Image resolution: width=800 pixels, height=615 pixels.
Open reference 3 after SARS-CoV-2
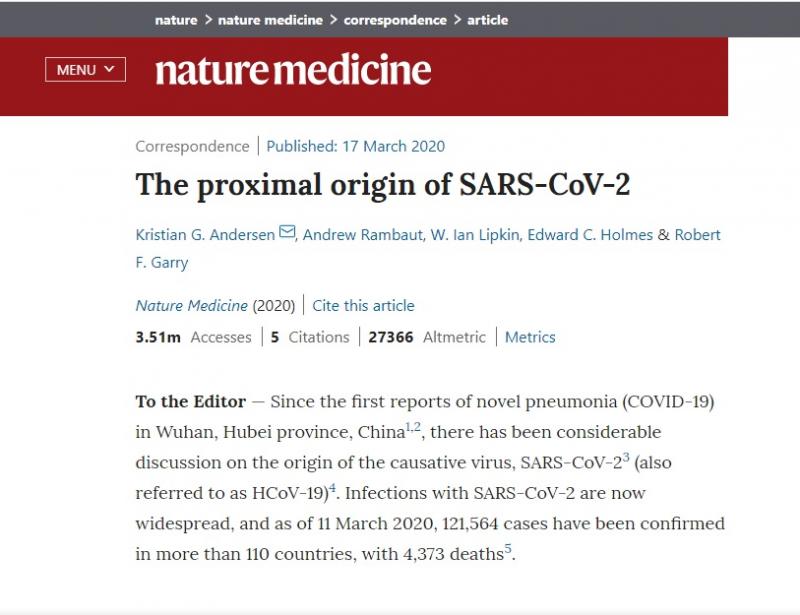click(x=626, y=458)
